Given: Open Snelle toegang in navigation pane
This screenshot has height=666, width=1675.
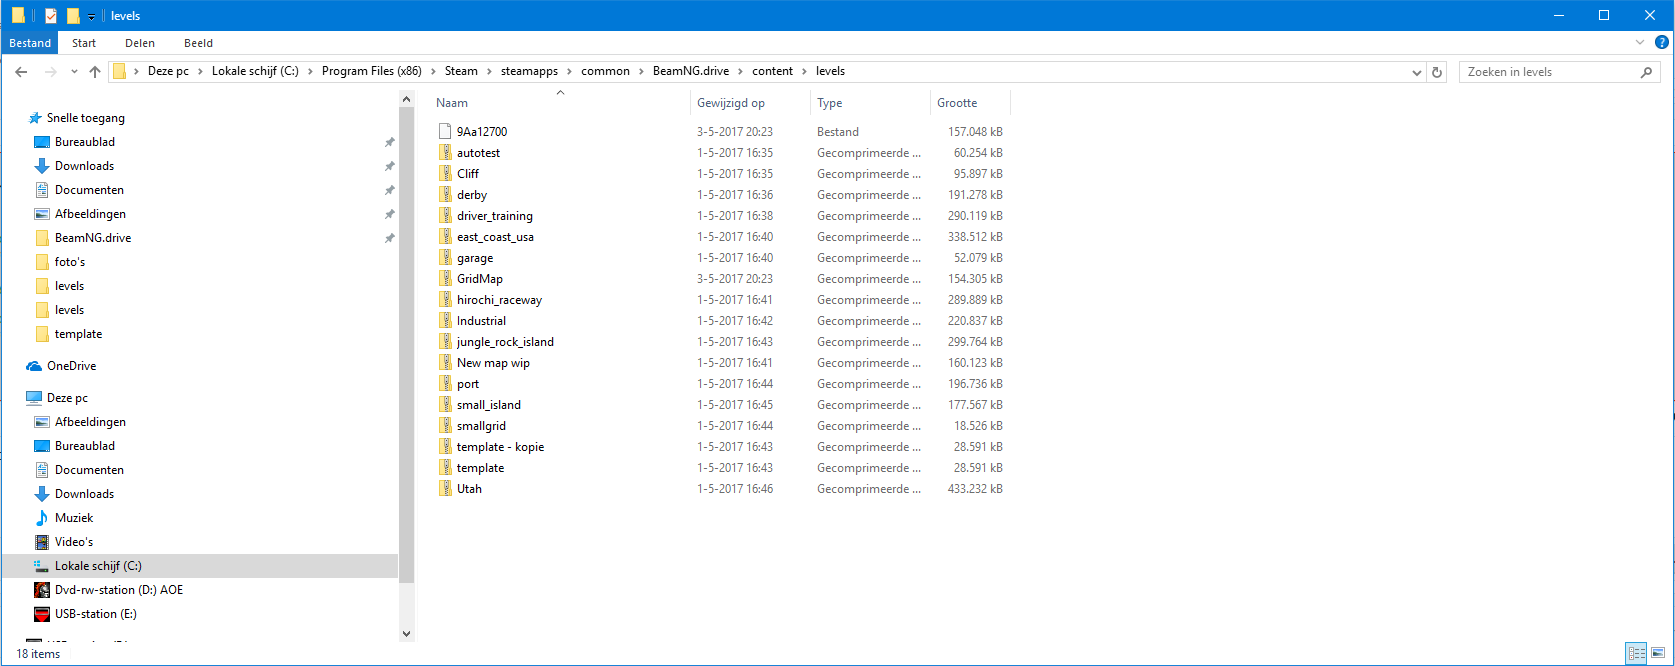Looking at the screenshot, I should tap(86, 118).
